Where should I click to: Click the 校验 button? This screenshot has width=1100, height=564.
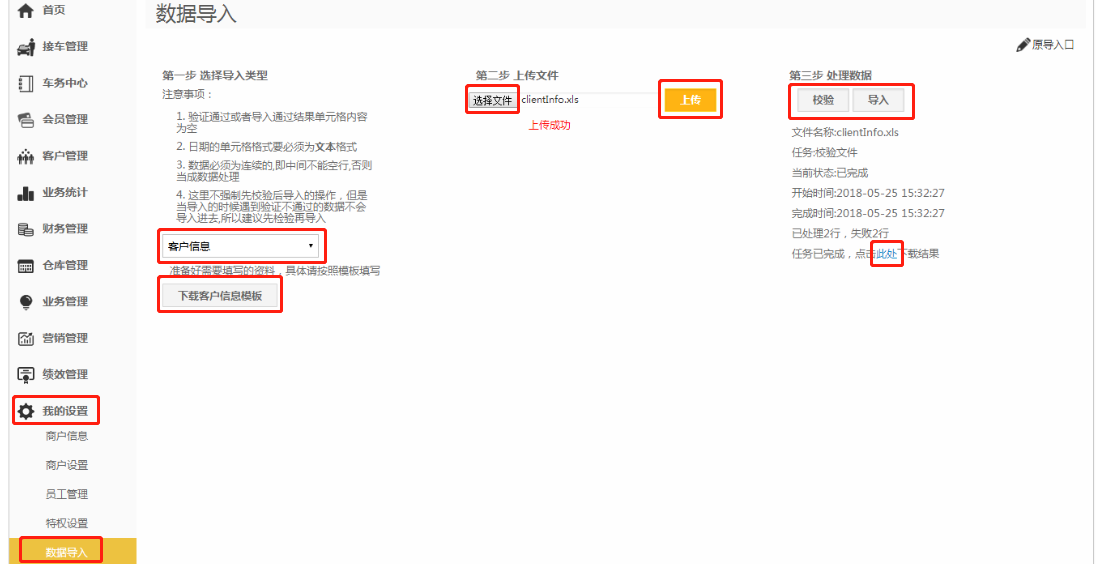click(823, 100)
